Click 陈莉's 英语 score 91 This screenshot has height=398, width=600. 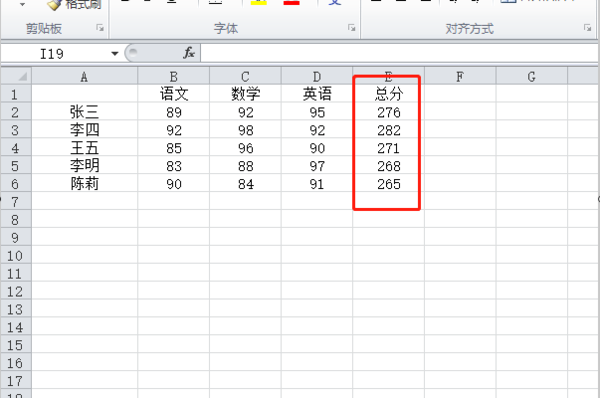pyautogui.click(x=317, y=183)
